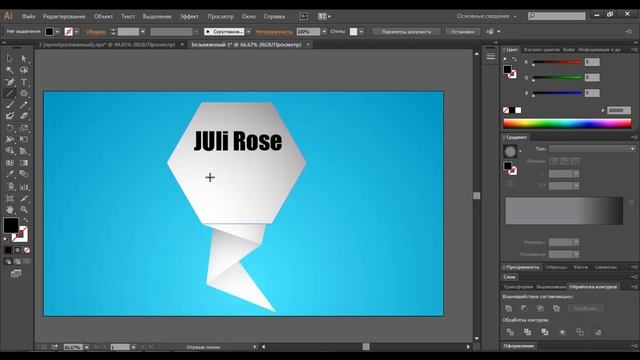
Task: Select the Hand tool
Action: click(9, 210)
